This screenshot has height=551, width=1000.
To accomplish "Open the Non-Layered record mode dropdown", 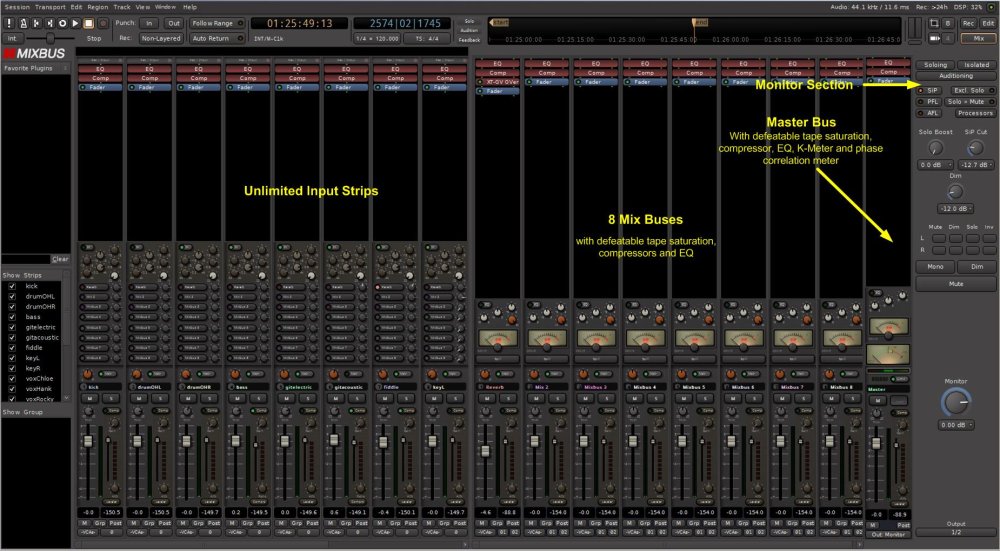I will [161, 38].
